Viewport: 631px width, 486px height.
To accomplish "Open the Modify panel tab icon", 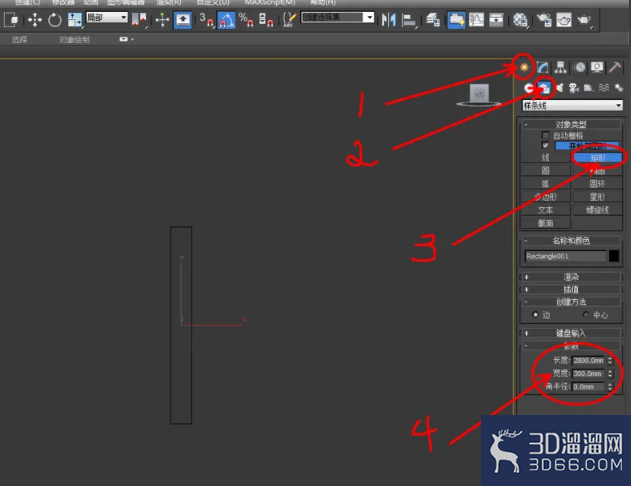I will pyautogui.click(x=542, y=67).
